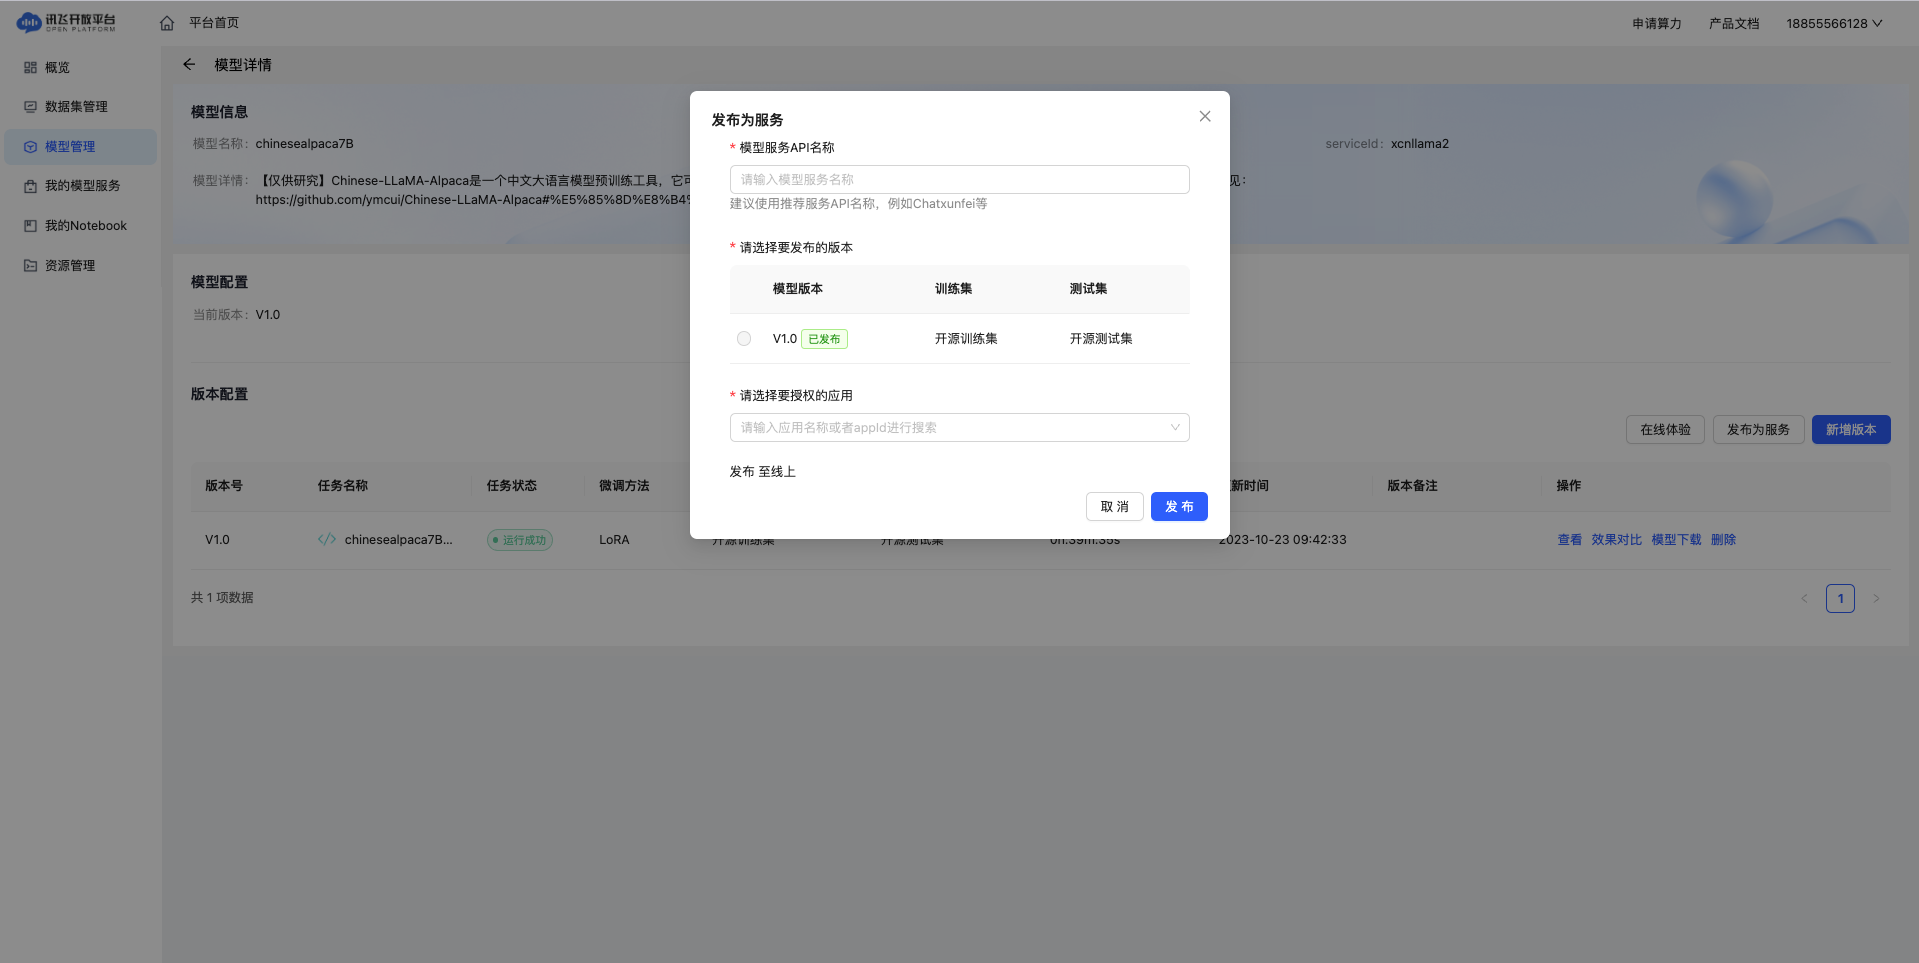
Task: Click the 版本备注 column header
Action: (x=1412, y=486)
